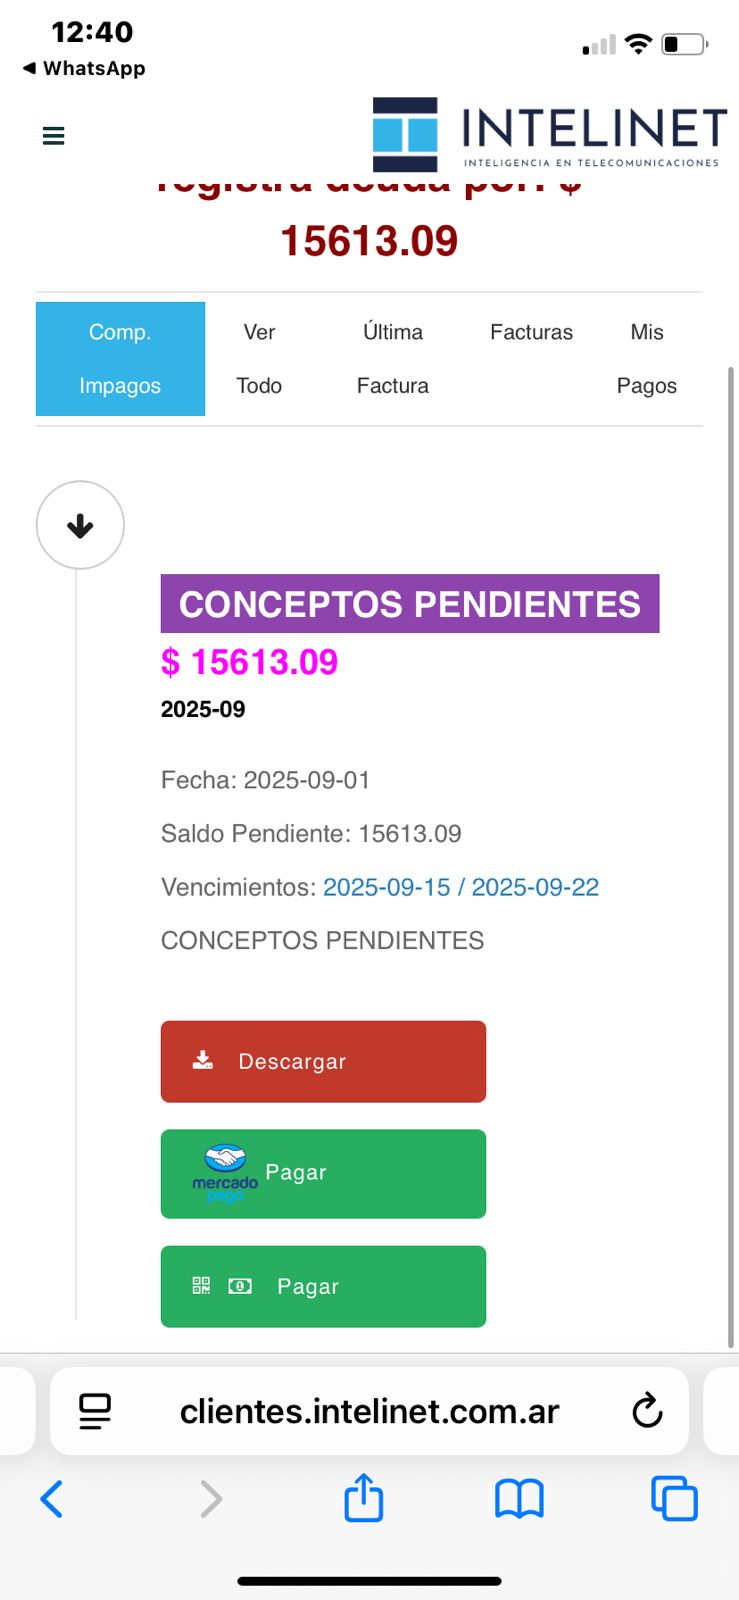Tap the Vencimientos dates link
Image resolution: width=739 pixels, height=1600 pixels.
click(460, 888)
